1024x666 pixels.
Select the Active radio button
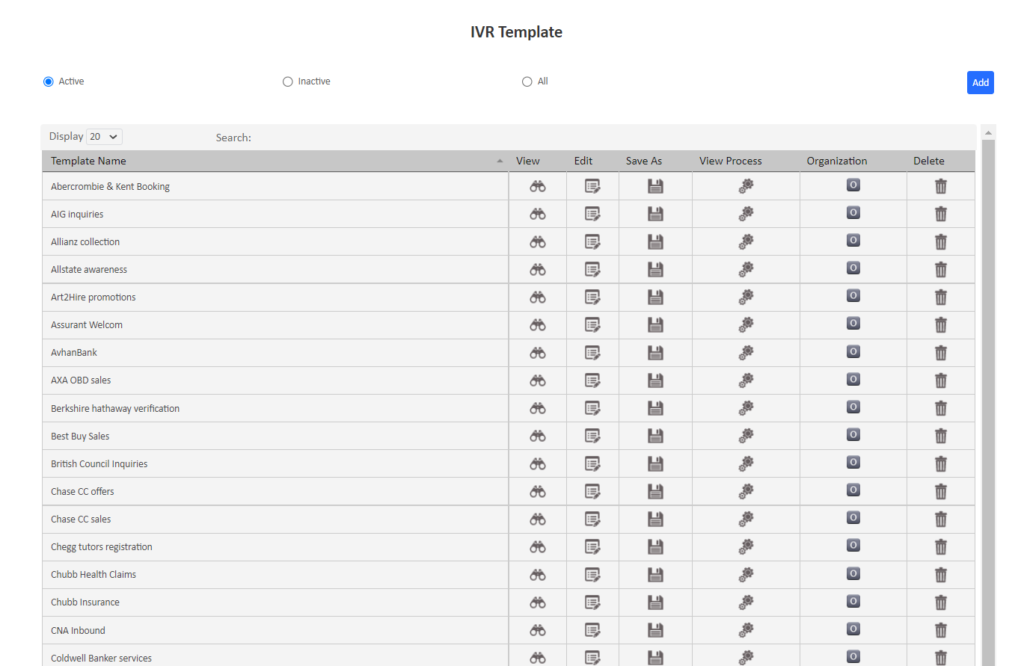(x=46, y=81)
